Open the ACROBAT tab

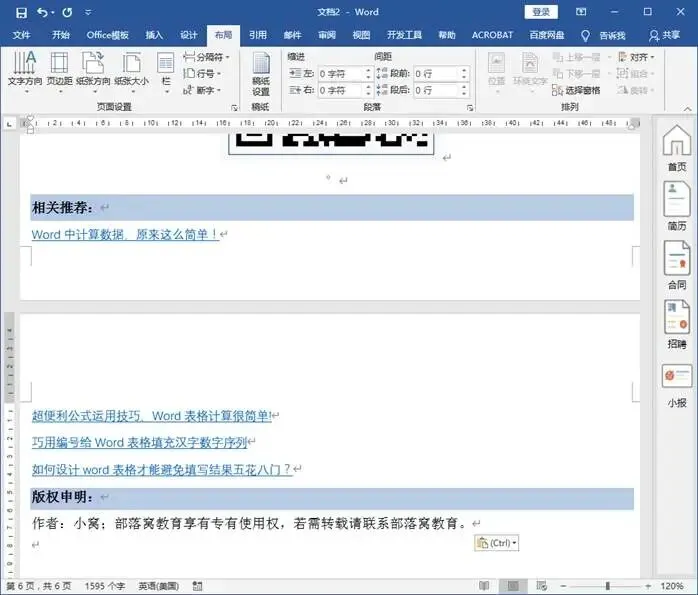492,35
